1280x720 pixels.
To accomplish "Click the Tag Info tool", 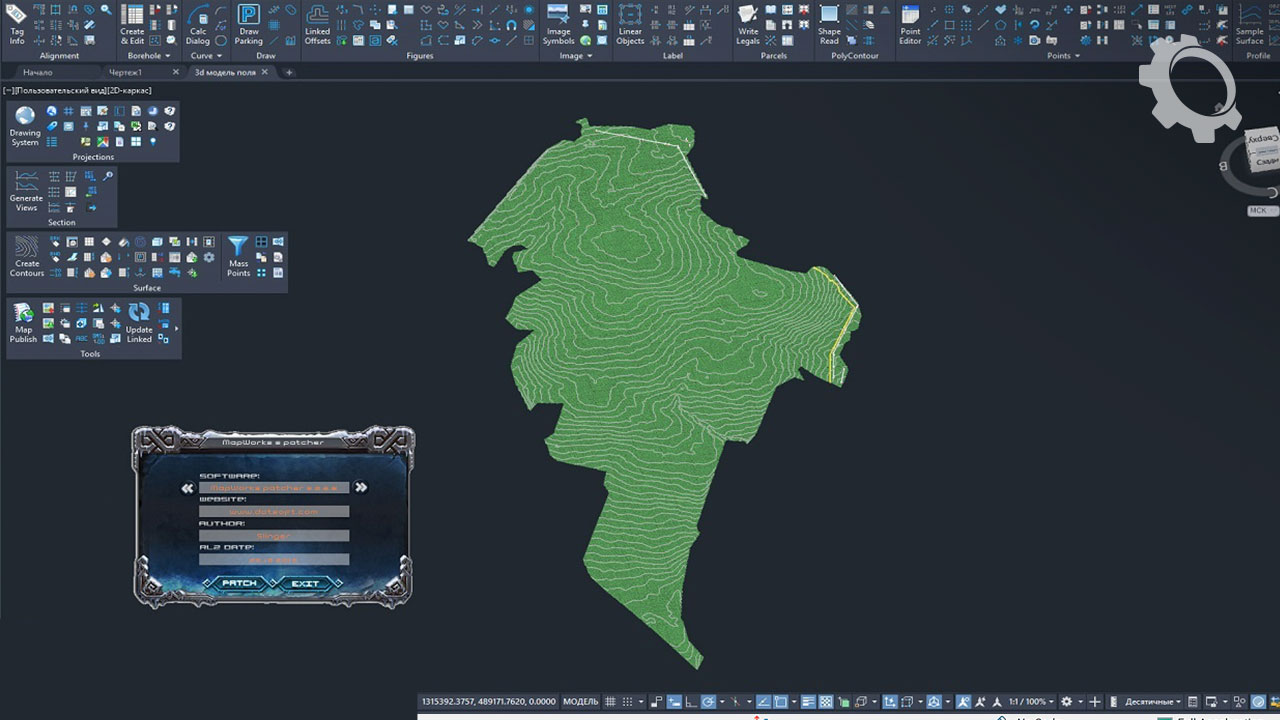I will (x=17, y=24).
